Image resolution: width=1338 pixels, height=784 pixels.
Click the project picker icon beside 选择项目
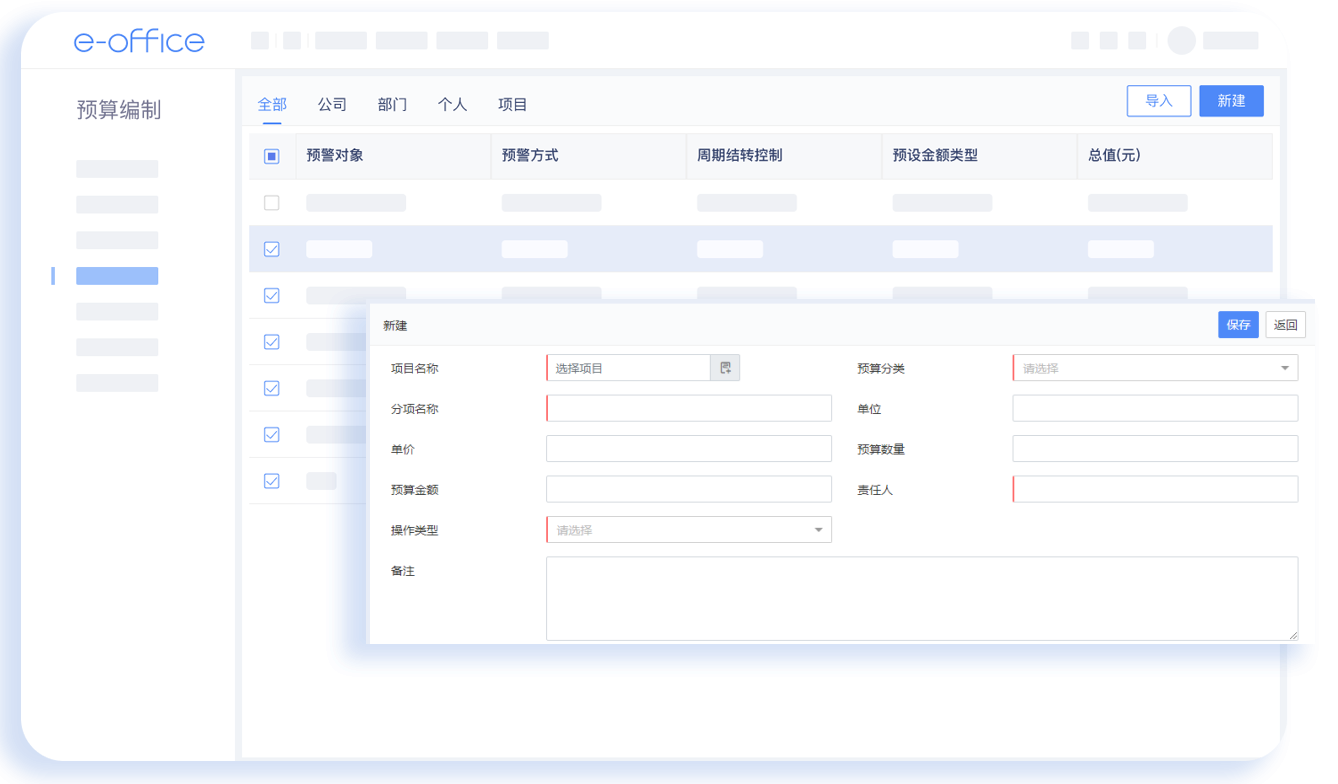725,368
